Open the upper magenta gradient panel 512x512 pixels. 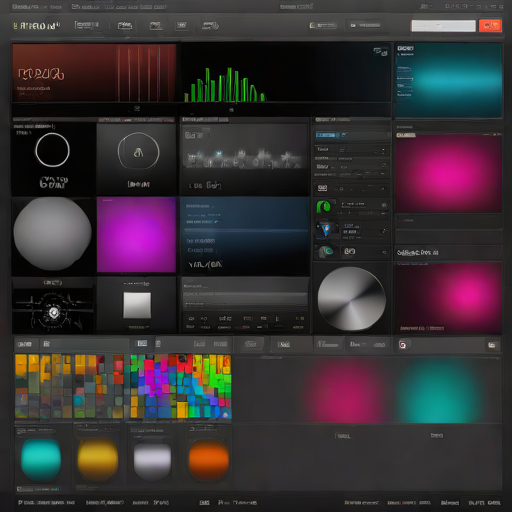(x=449, y=173)
